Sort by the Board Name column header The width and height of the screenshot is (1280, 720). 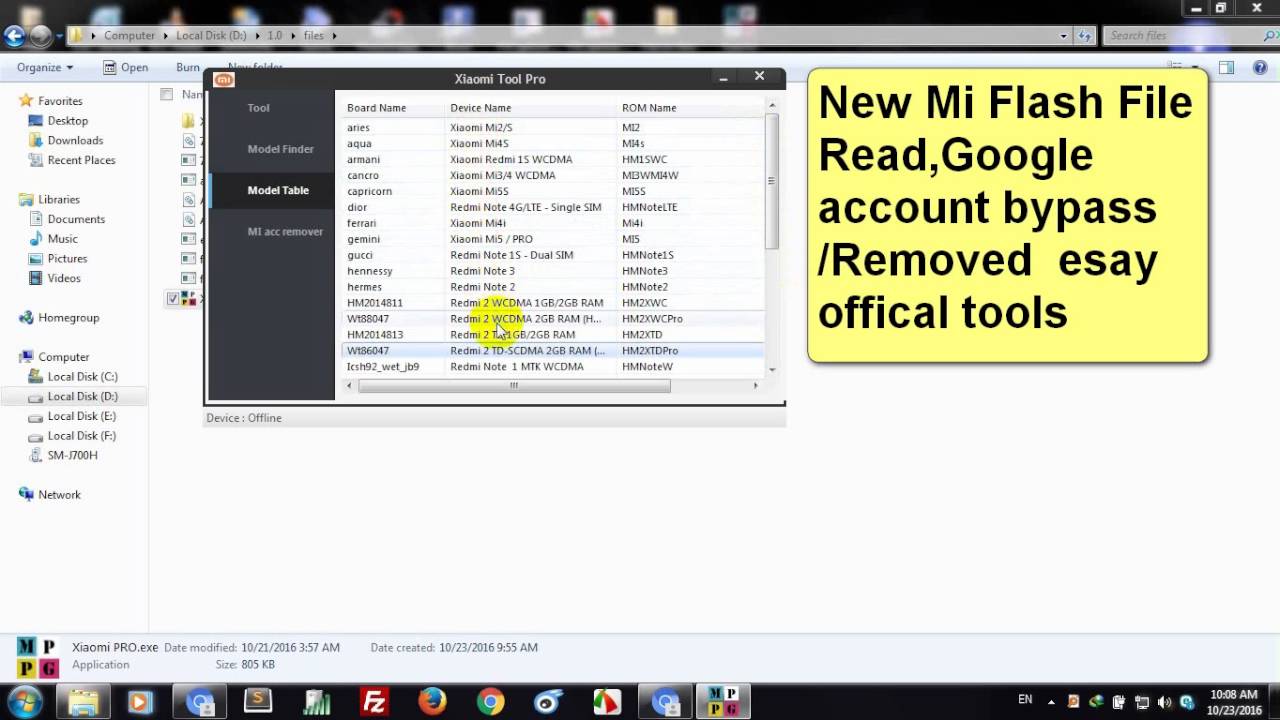point(393,108)
